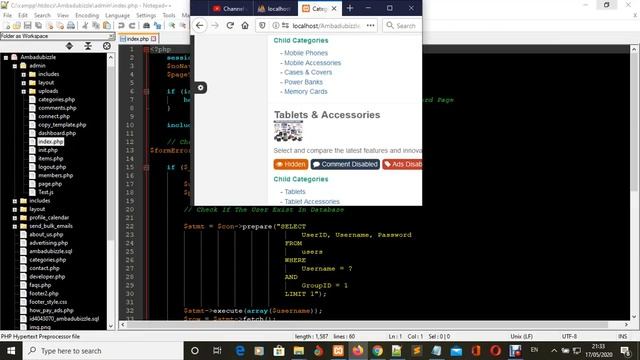
Task: Click the Redo icon in Notepad++ toolbar
Action: (132, 25)
